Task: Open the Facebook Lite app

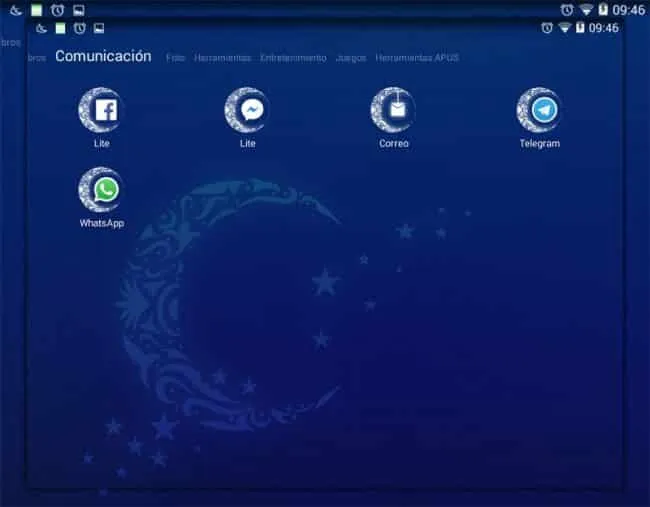Action: pos(101,110)
